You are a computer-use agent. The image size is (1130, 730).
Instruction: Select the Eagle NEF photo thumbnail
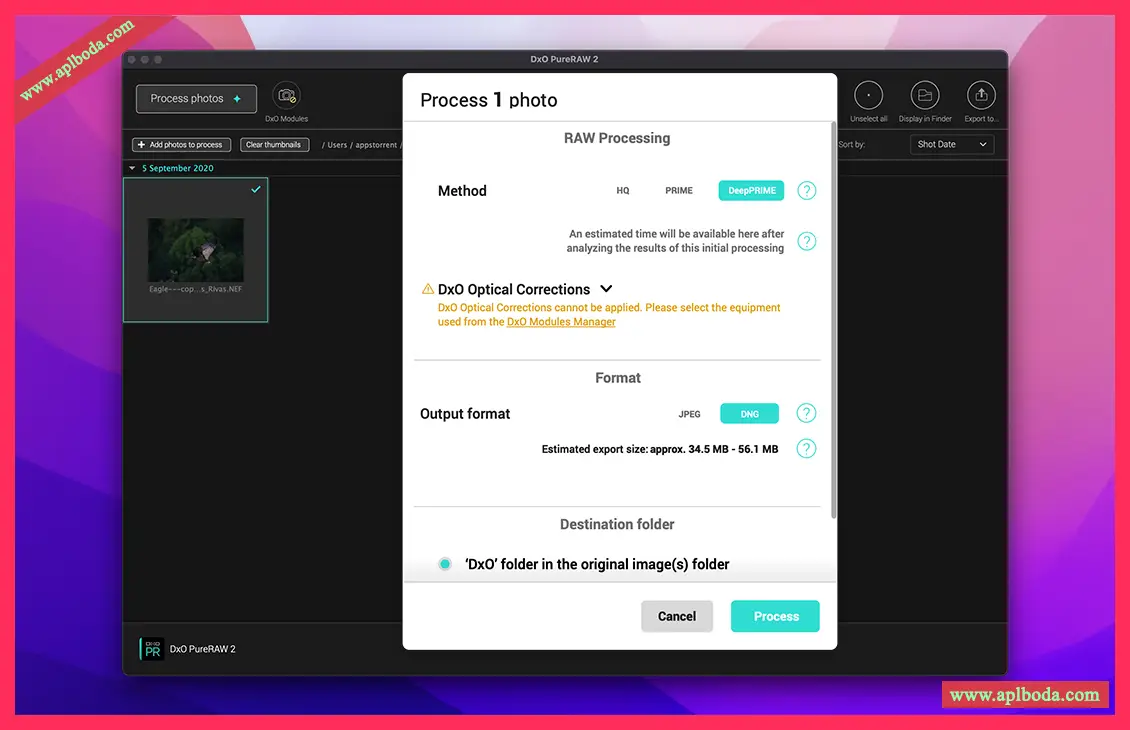(196, 250)
